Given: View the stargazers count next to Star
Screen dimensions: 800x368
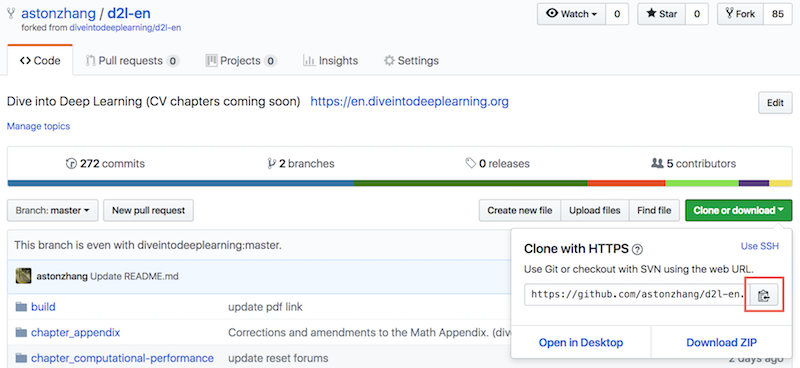Looking at the screenshot, I should tap(696, 14).
